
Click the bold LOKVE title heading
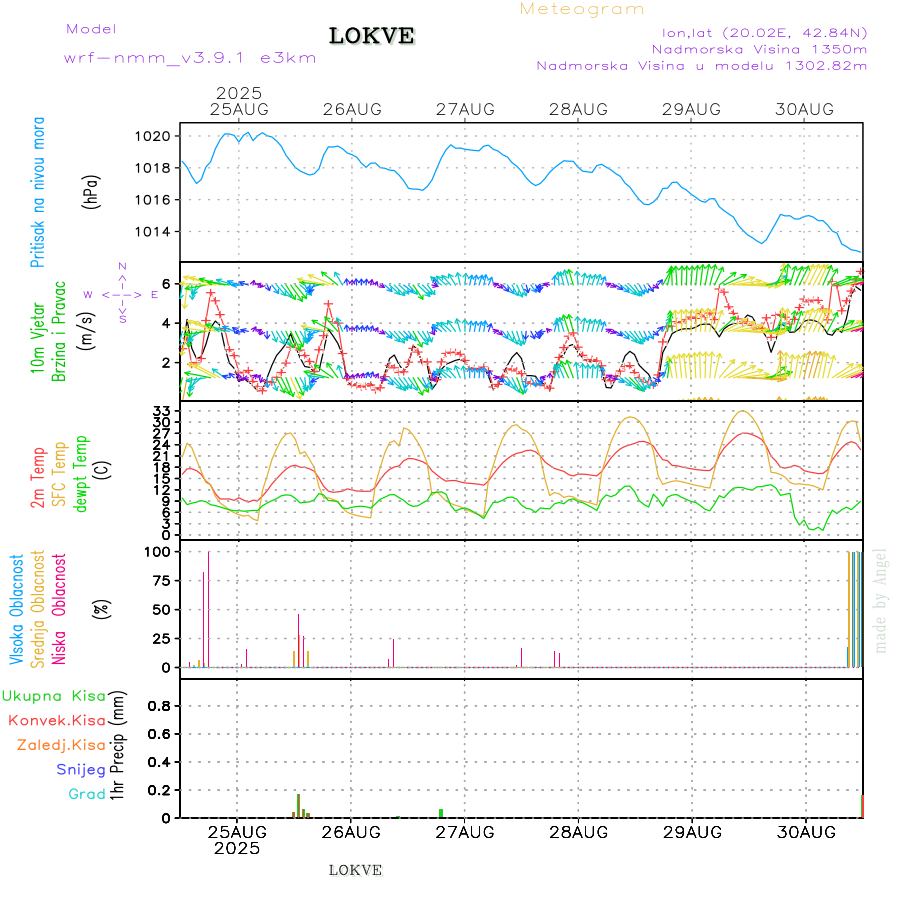[371, 37]
